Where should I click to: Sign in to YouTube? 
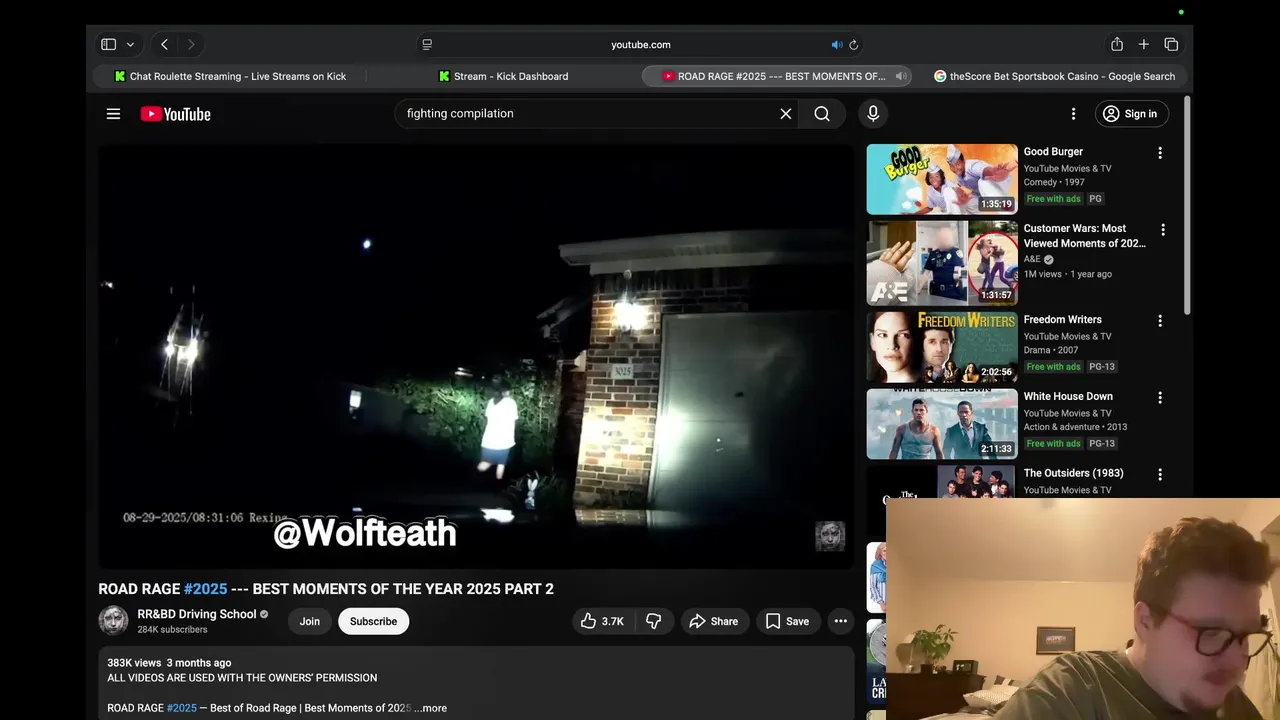coord(1130,114)
